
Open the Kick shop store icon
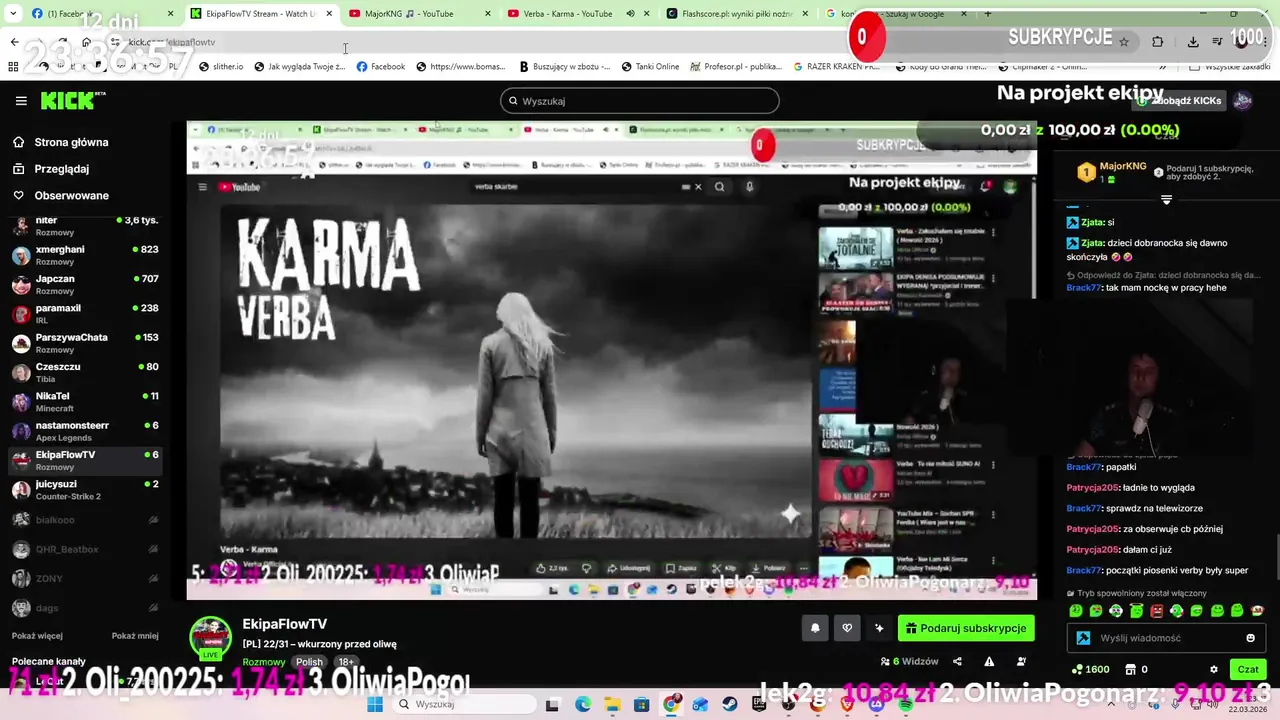(x=1131, y=669)
